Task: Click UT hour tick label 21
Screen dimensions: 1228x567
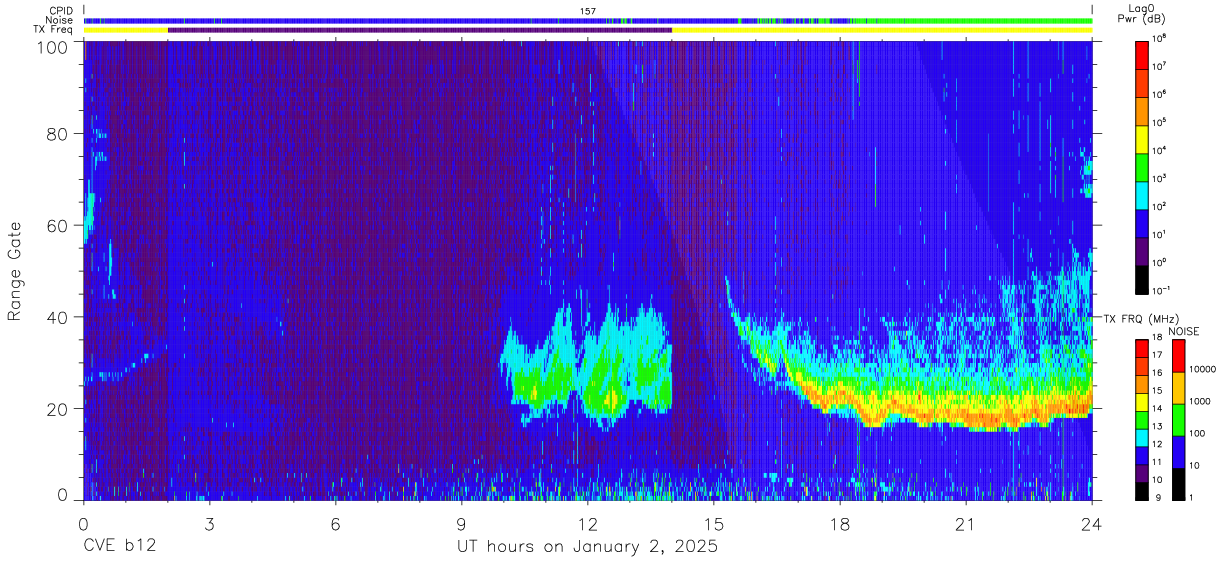Action: [x=966, y=524]
